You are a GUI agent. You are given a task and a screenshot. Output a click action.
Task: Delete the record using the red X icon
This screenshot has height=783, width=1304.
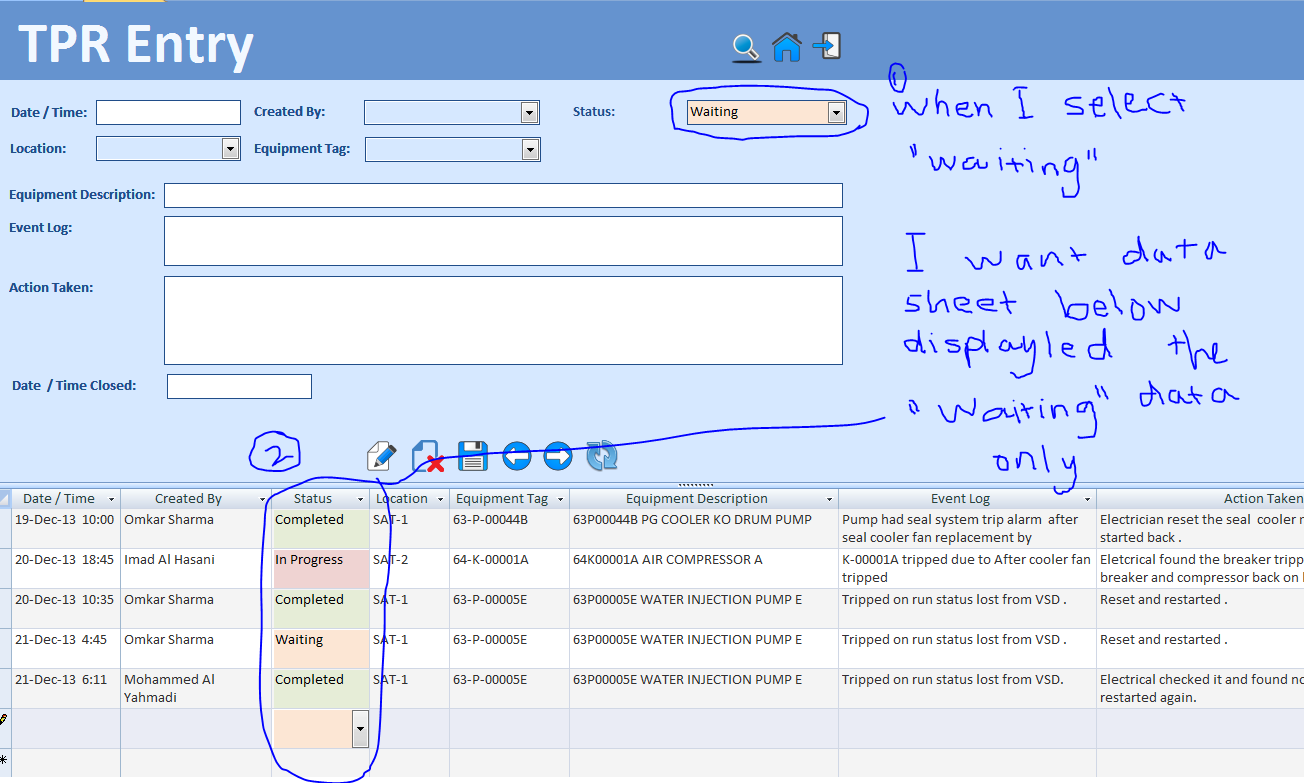(x=428, y=457)
